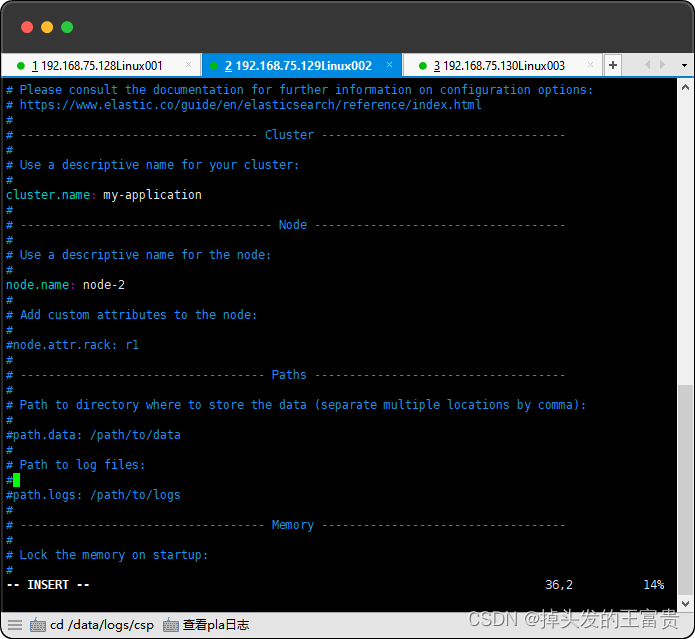Click the '# Add custom attributes to the node:' comment
The width and height of the screenshot is (695, 639).
(x=131, y=315)
